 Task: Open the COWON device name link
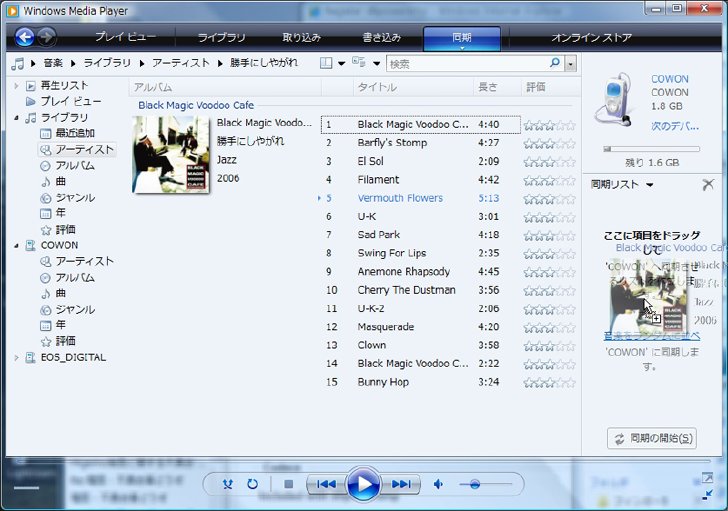pyautogui.click(x=670, y=79)
